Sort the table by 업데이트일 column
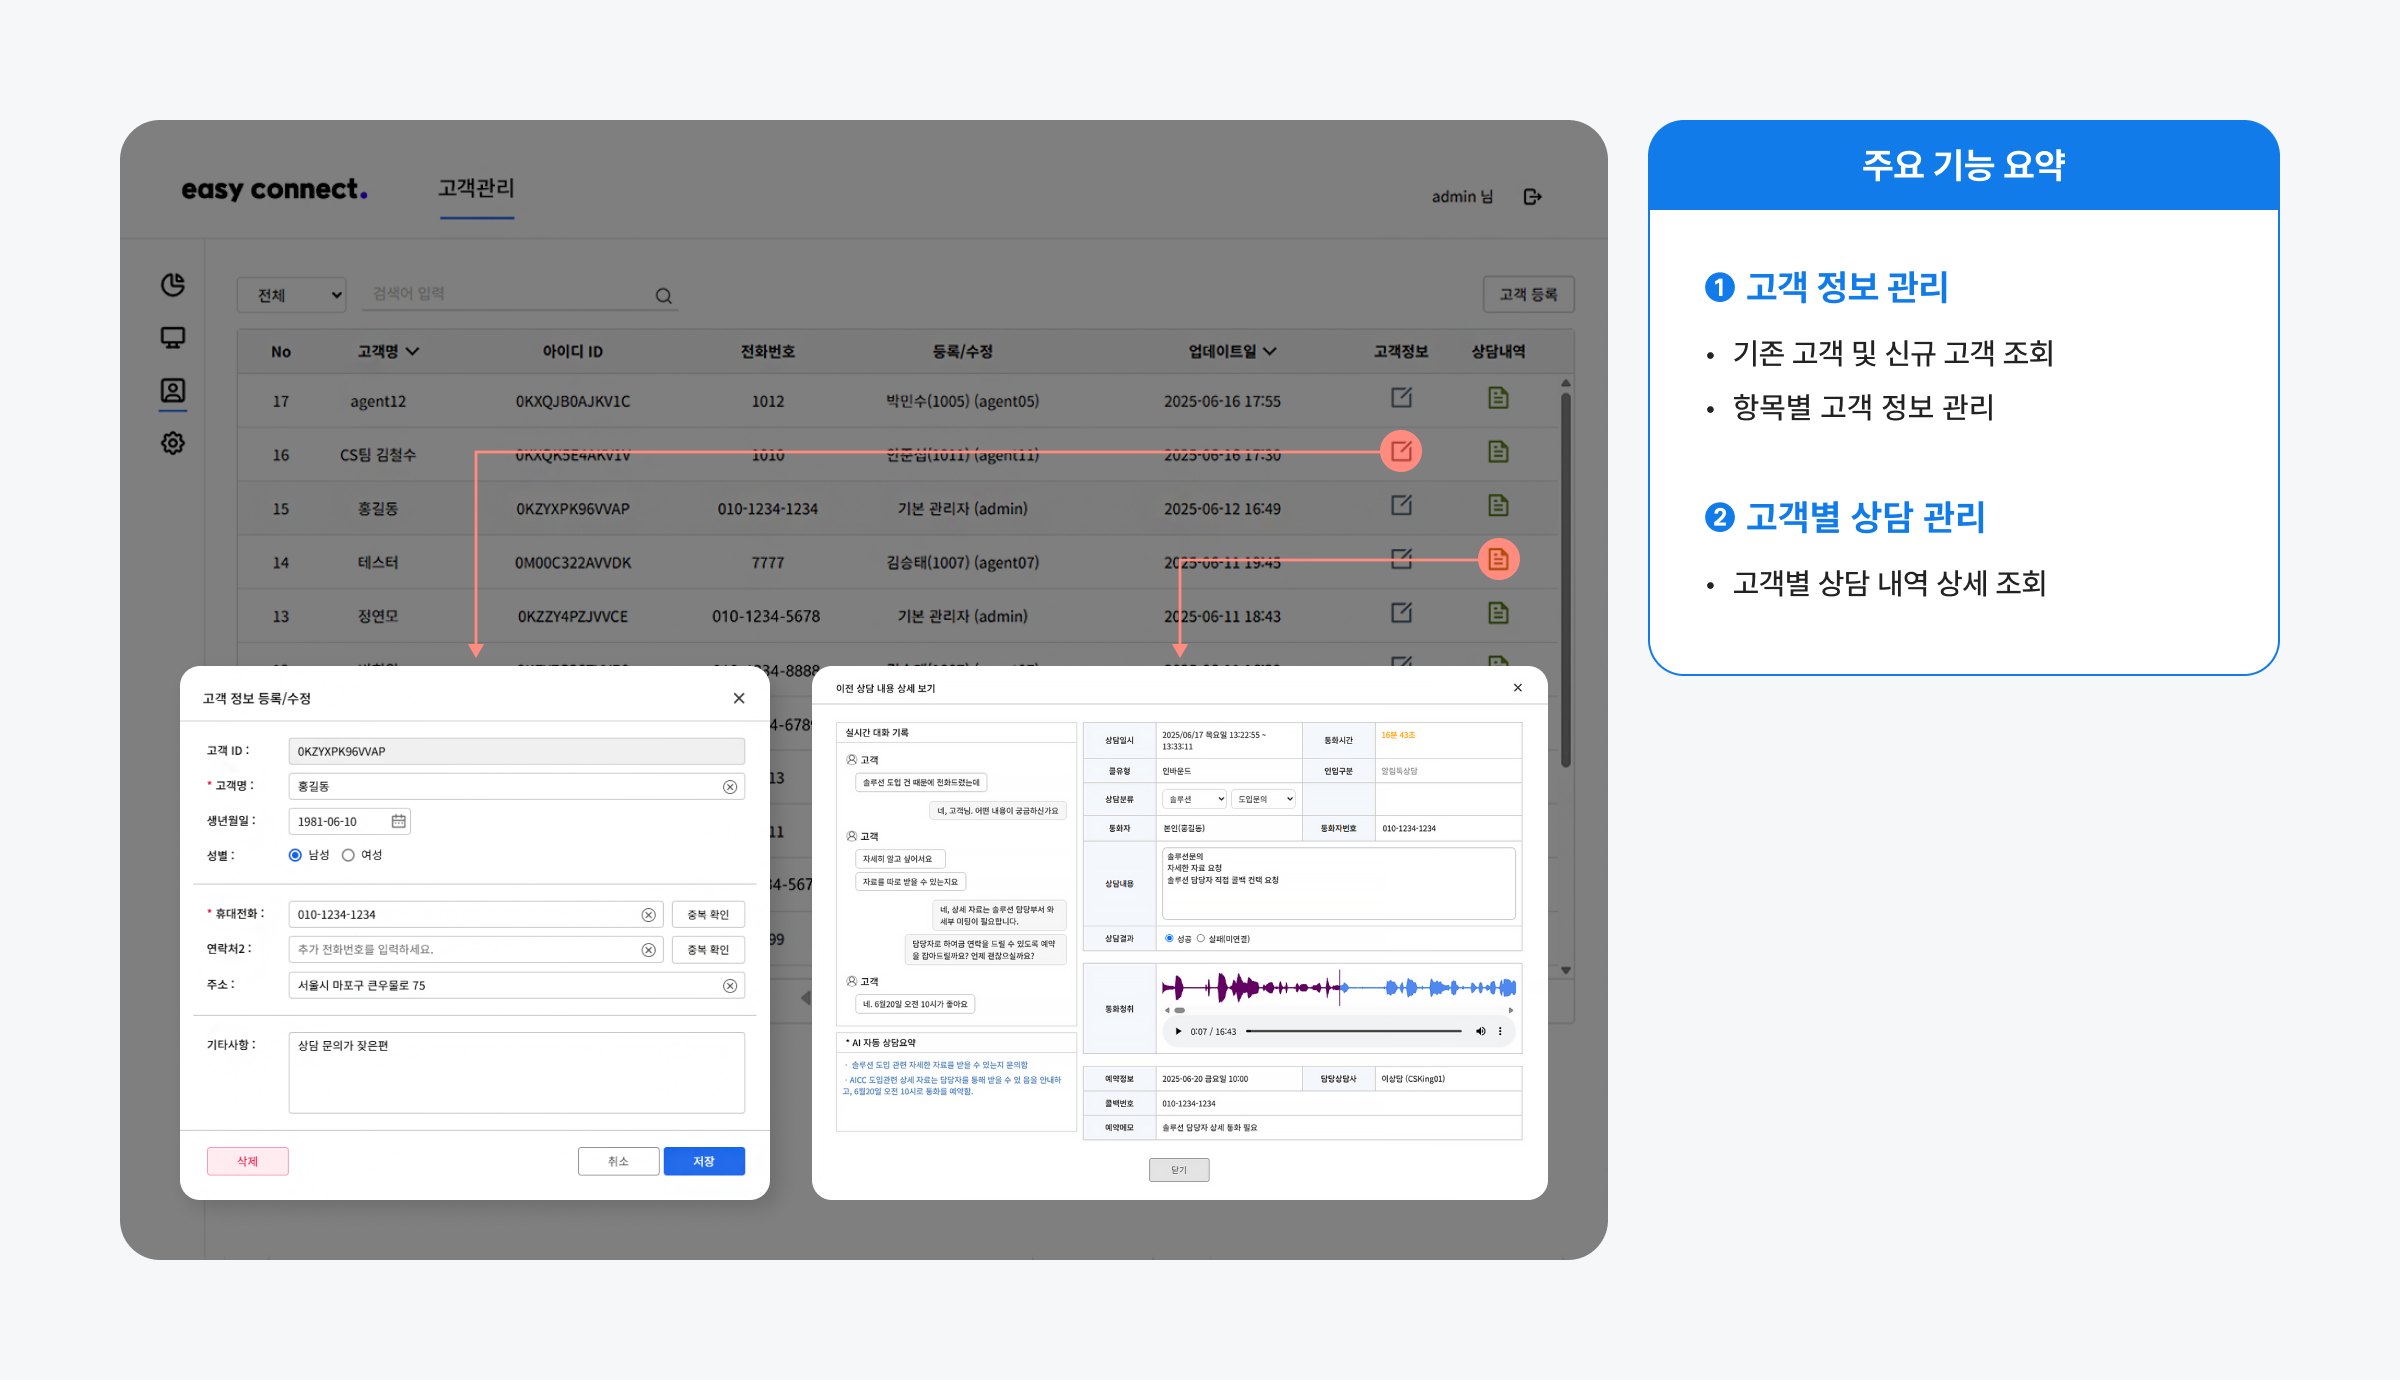2400x1380 pixels. click(x=1232, y=351)
